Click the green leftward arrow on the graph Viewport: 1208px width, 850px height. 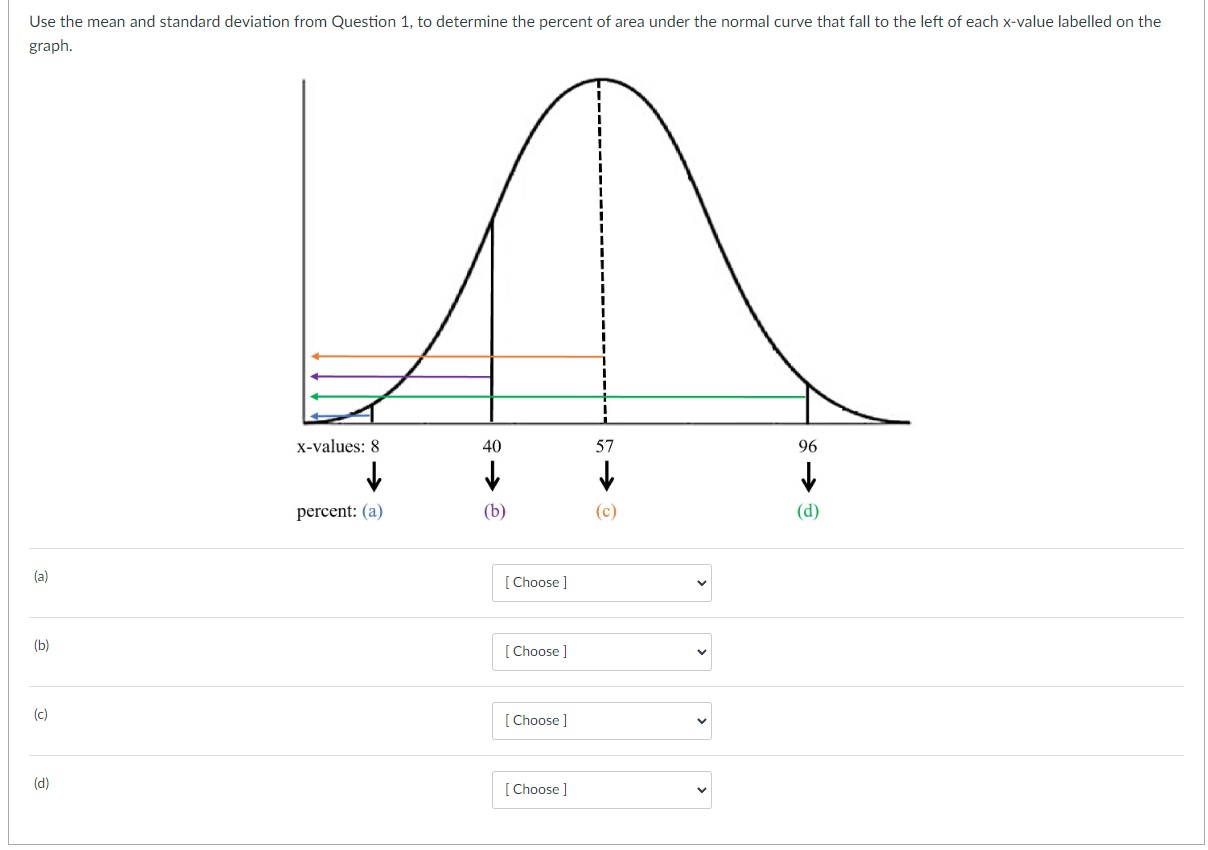tap(550, 396)
